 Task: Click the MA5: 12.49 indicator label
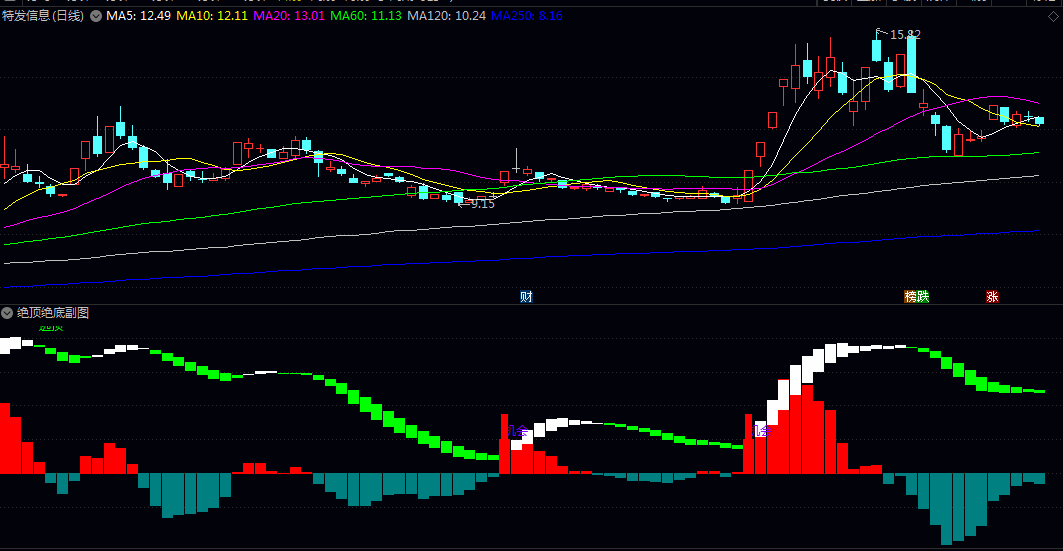click(138, 16)
